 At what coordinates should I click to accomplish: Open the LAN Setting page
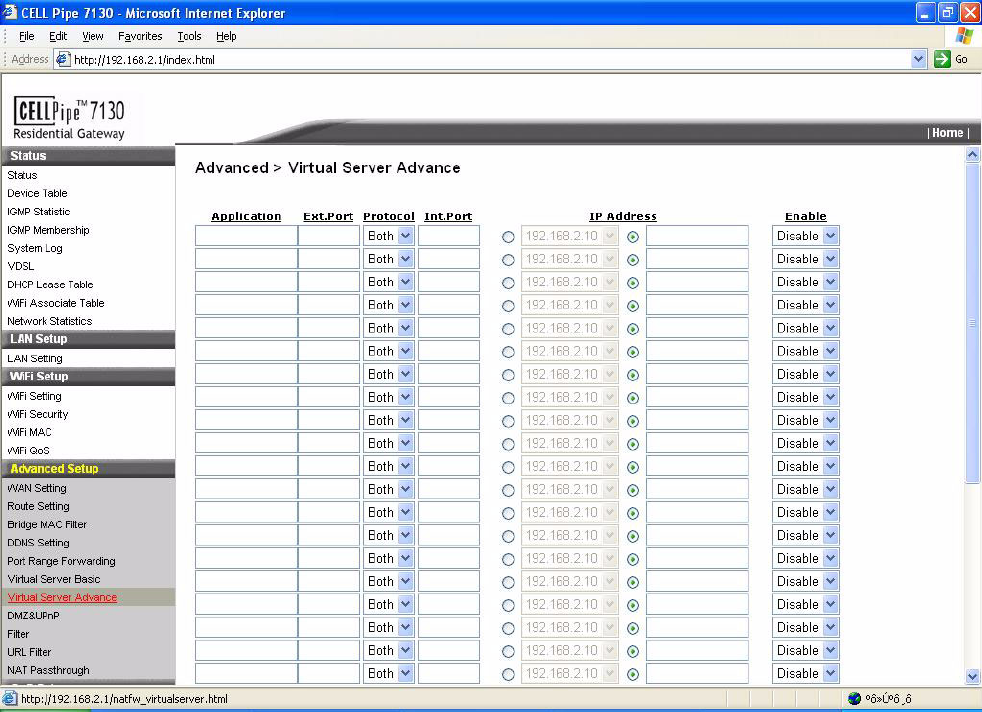[35, 358]
